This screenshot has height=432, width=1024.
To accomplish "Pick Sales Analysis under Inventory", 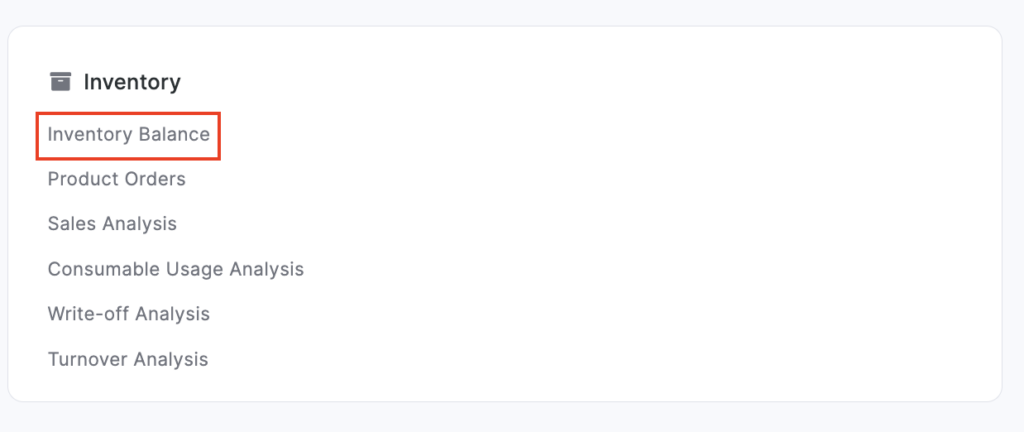I will click(x=112, y=224).
